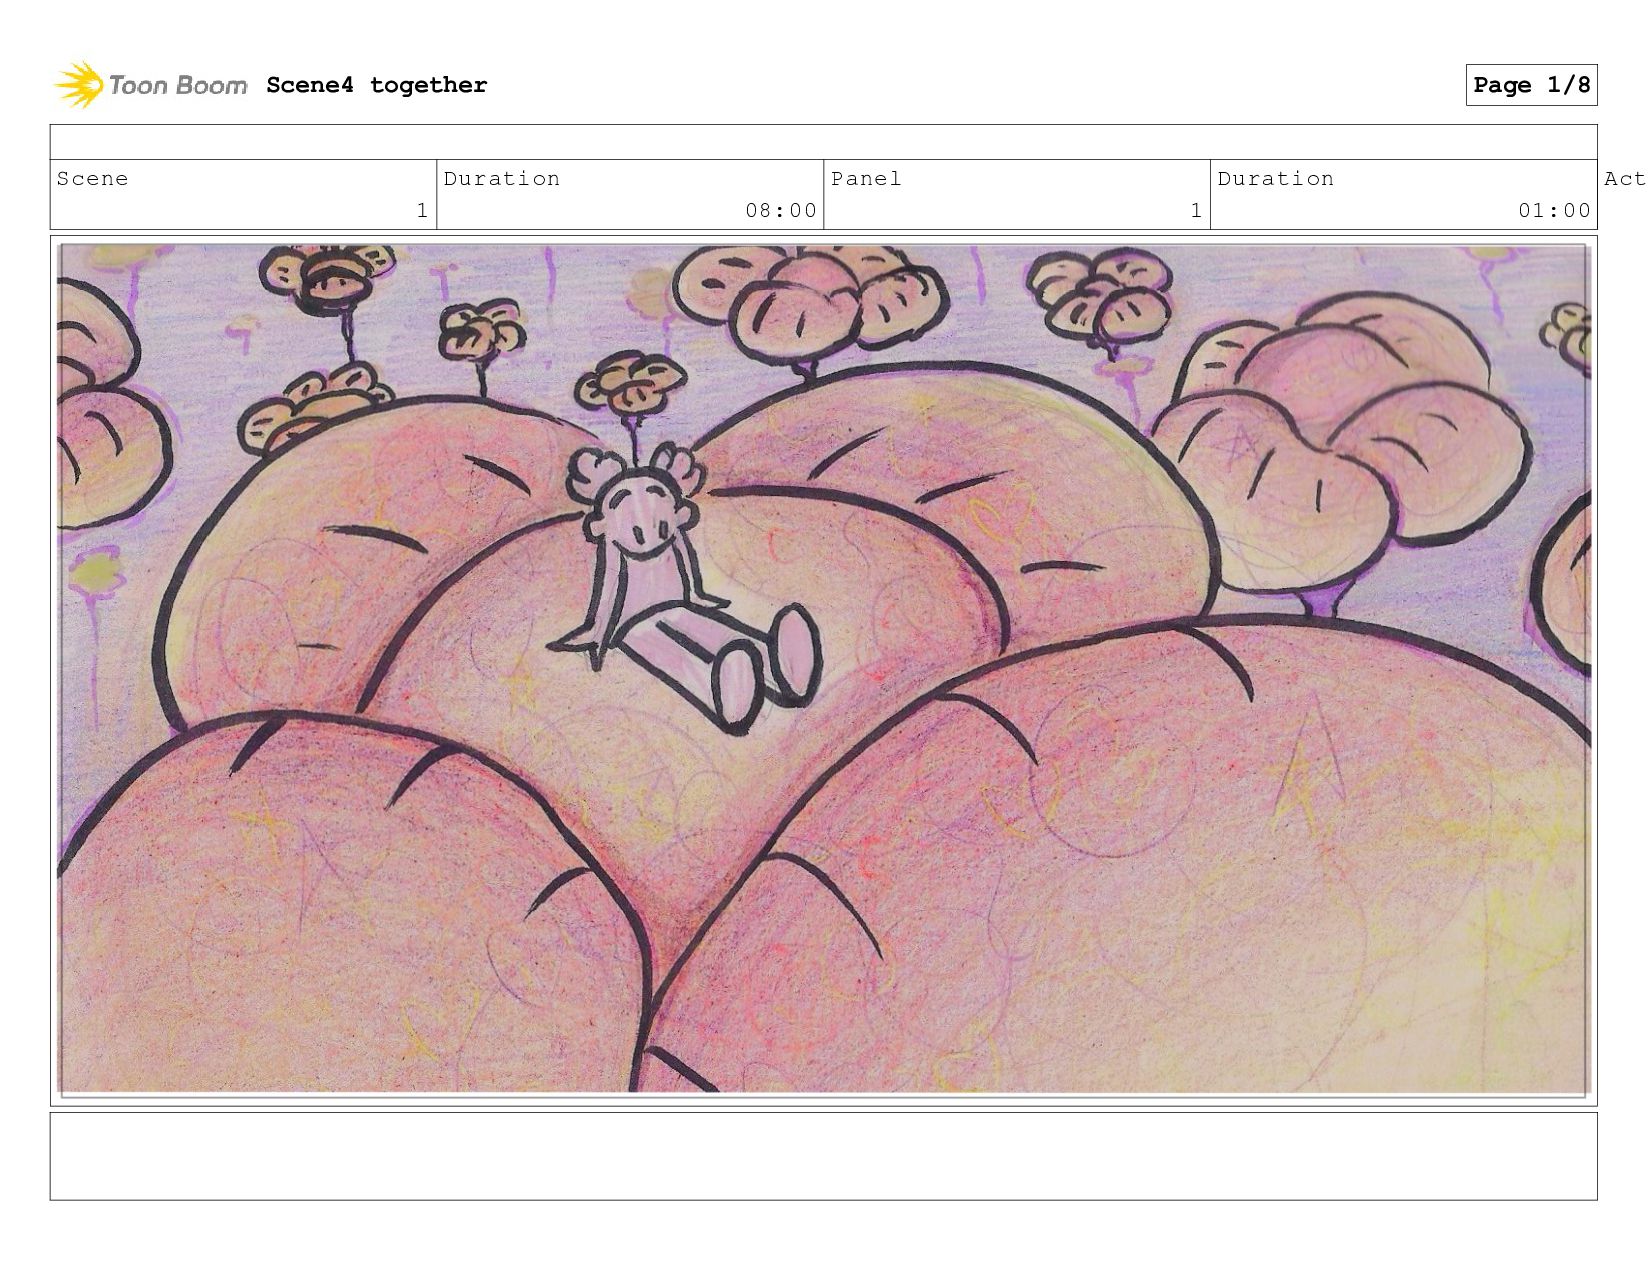Select the scene duration value '08:00'
Image resolution: width=1650 pixels, height=1275 pixels.
click(781, 210)
